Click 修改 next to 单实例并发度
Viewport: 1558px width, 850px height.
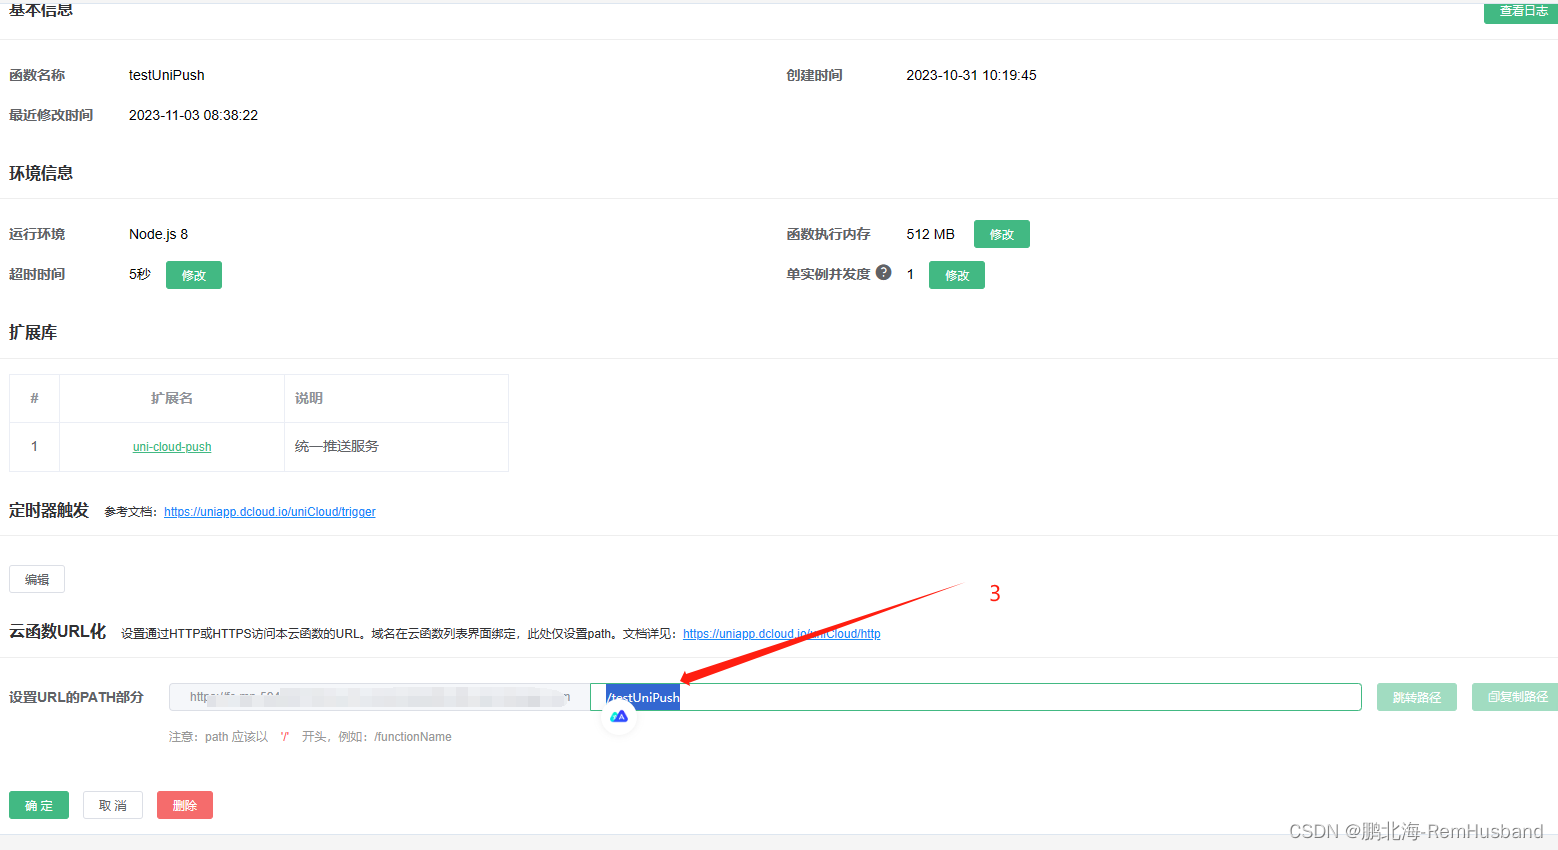point(956,274)
